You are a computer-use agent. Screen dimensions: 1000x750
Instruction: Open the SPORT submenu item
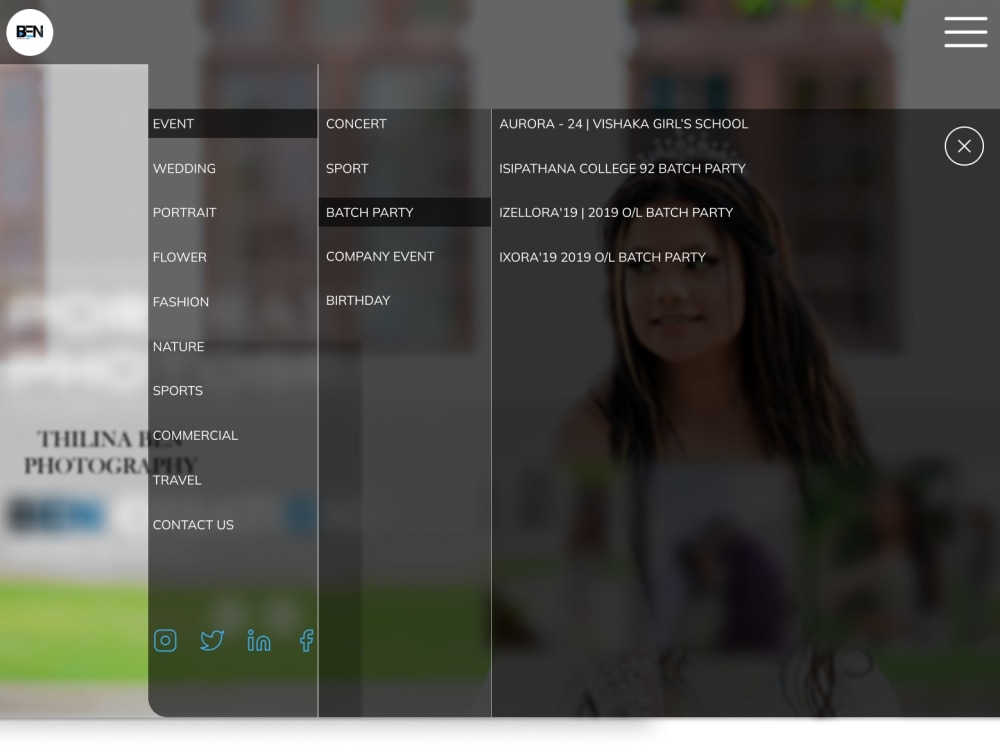tap(347, 168)
